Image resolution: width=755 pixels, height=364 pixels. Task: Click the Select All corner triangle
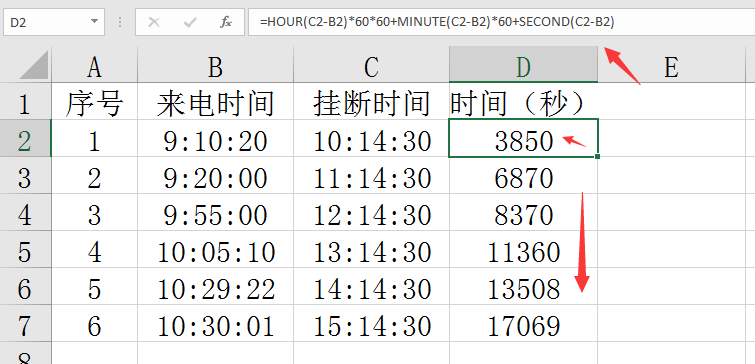tap(33, 65)
